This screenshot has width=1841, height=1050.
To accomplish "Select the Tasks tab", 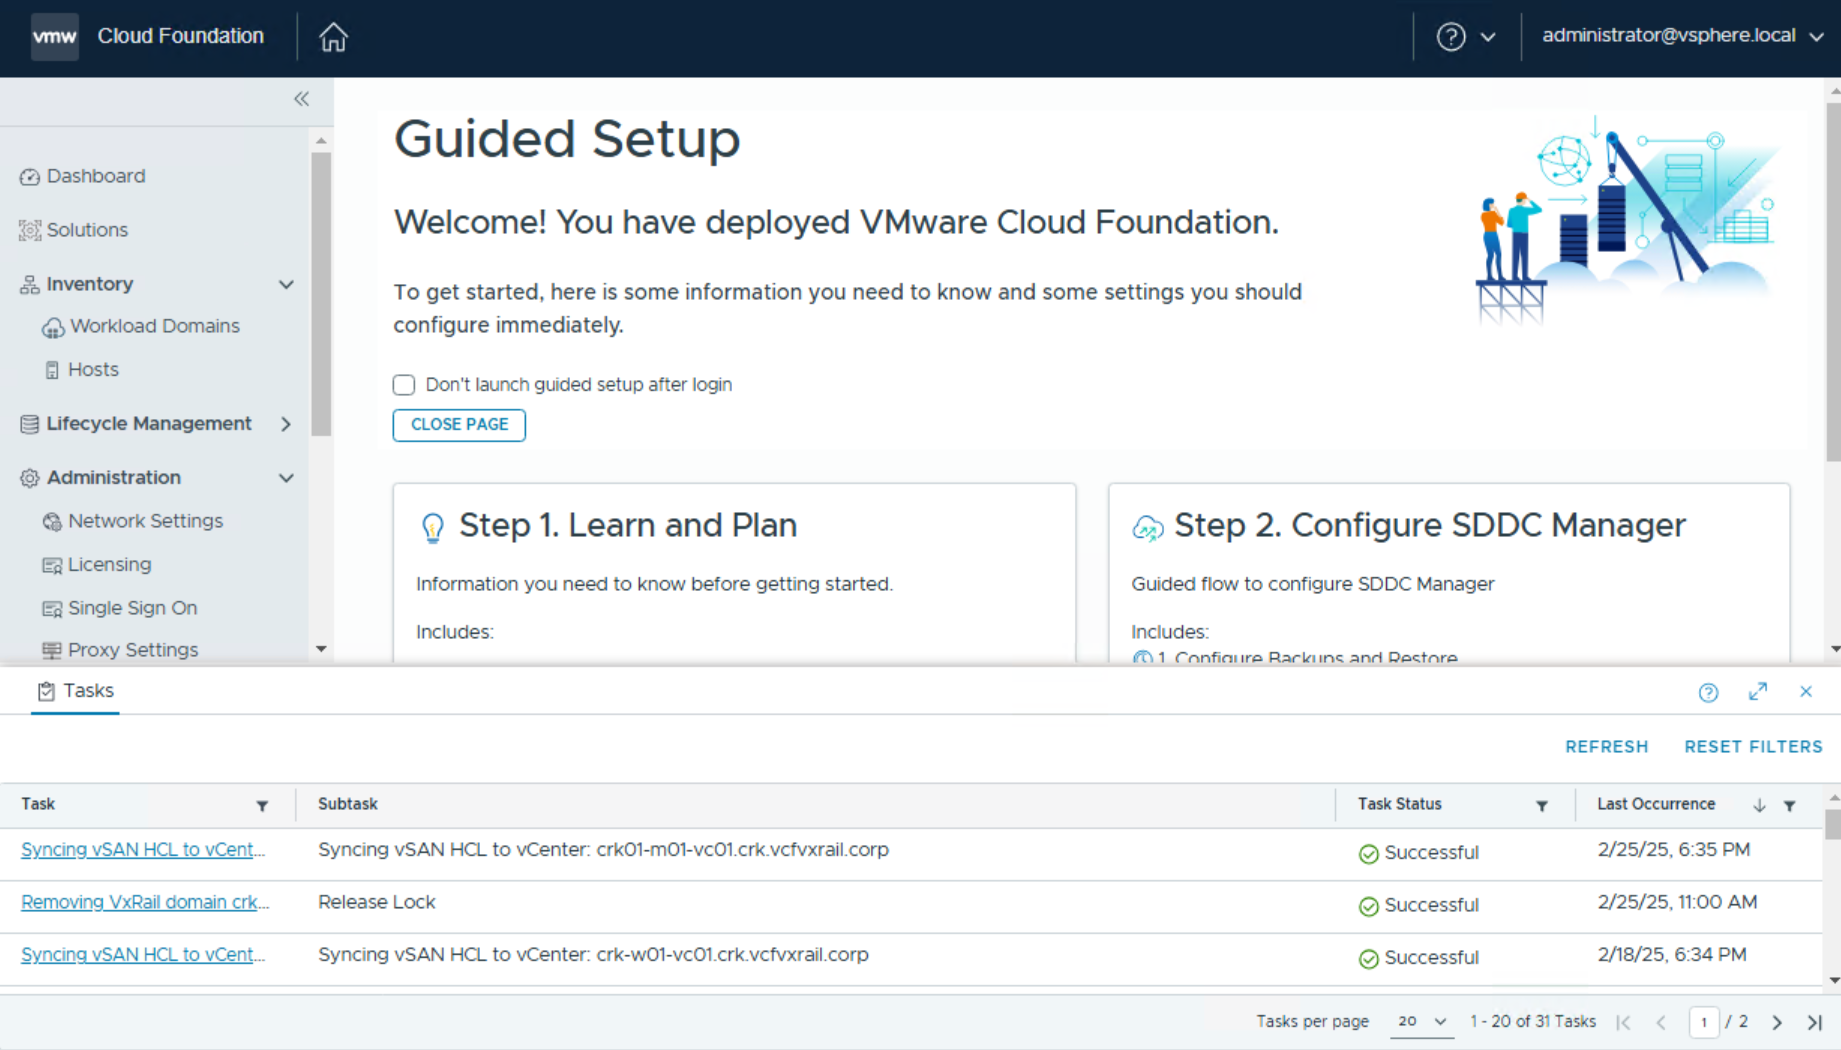I will 76,691.
